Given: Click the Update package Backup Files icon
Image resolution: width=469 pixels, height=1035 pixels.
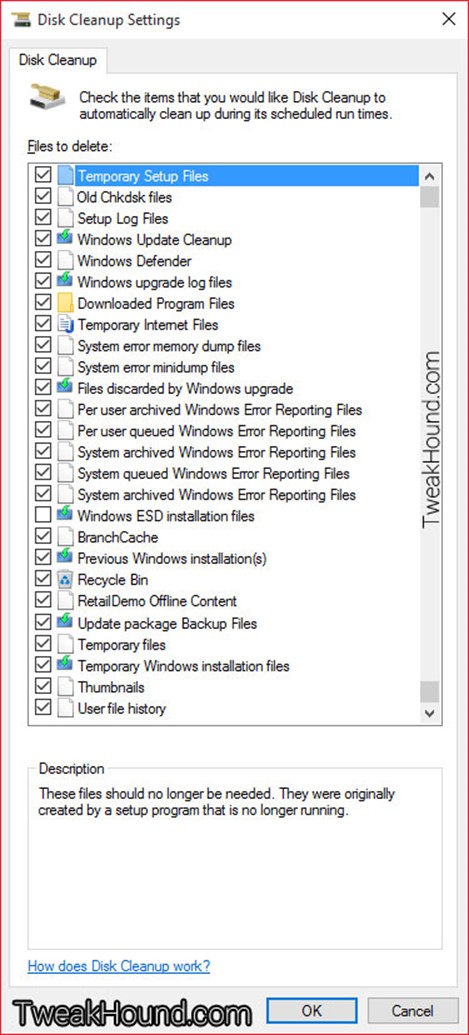Looking at the screenshot, I should click(65, 622).
